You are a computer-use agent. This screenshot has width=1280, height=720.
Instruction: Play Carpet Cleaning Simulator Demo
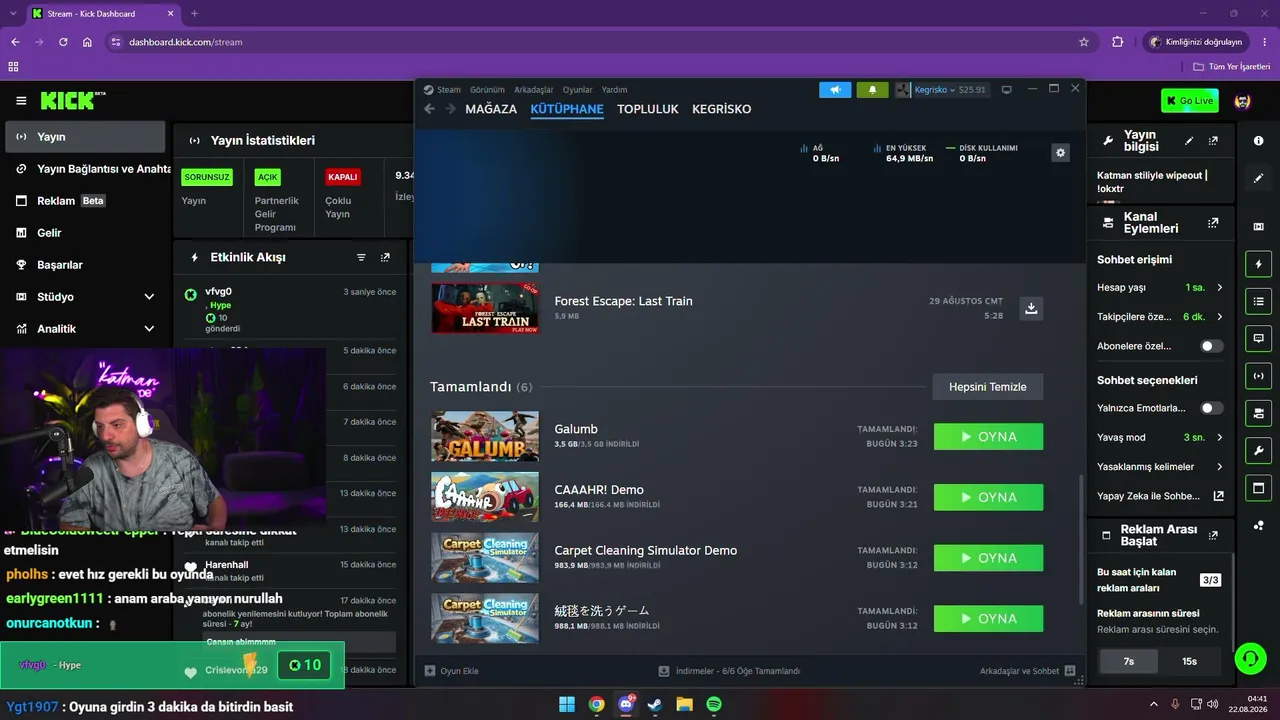click(988, 558)
